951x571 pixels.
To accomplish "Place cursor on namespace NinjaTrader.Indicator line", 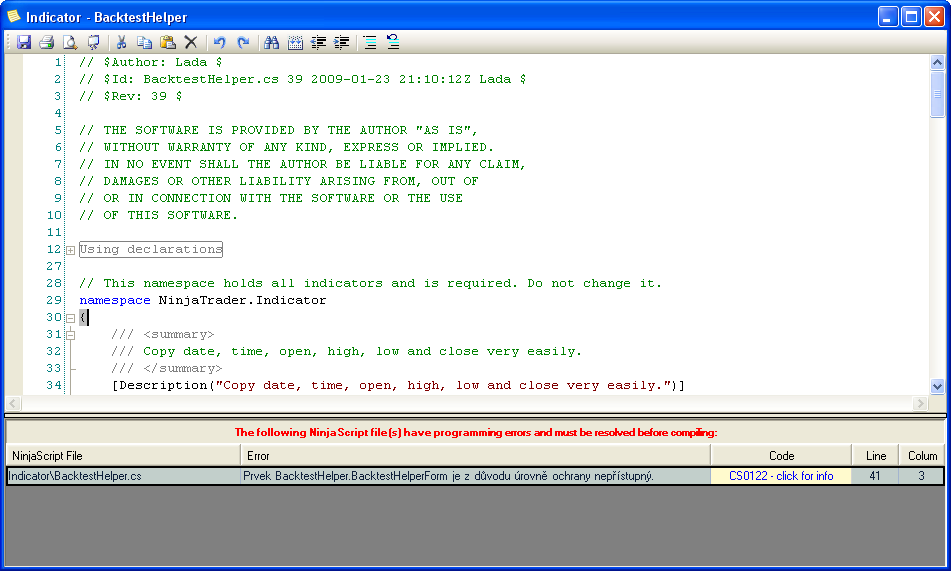I will click(x=203, y=300).
